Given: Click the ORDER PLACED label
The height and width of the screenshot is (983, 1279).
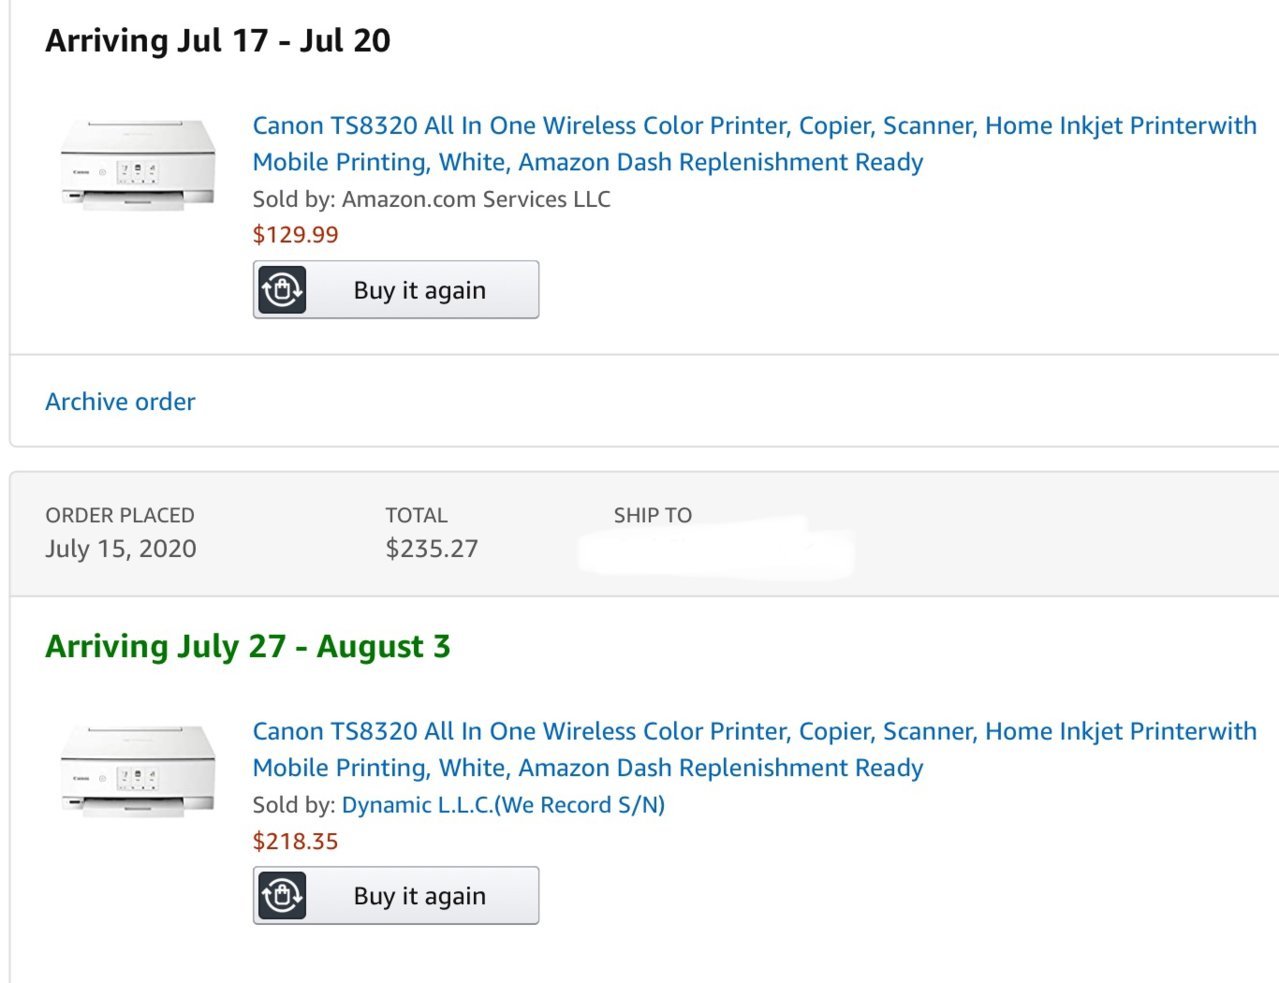Looking at the screenshot, I should pyautogui.click(x=120, y=515).
